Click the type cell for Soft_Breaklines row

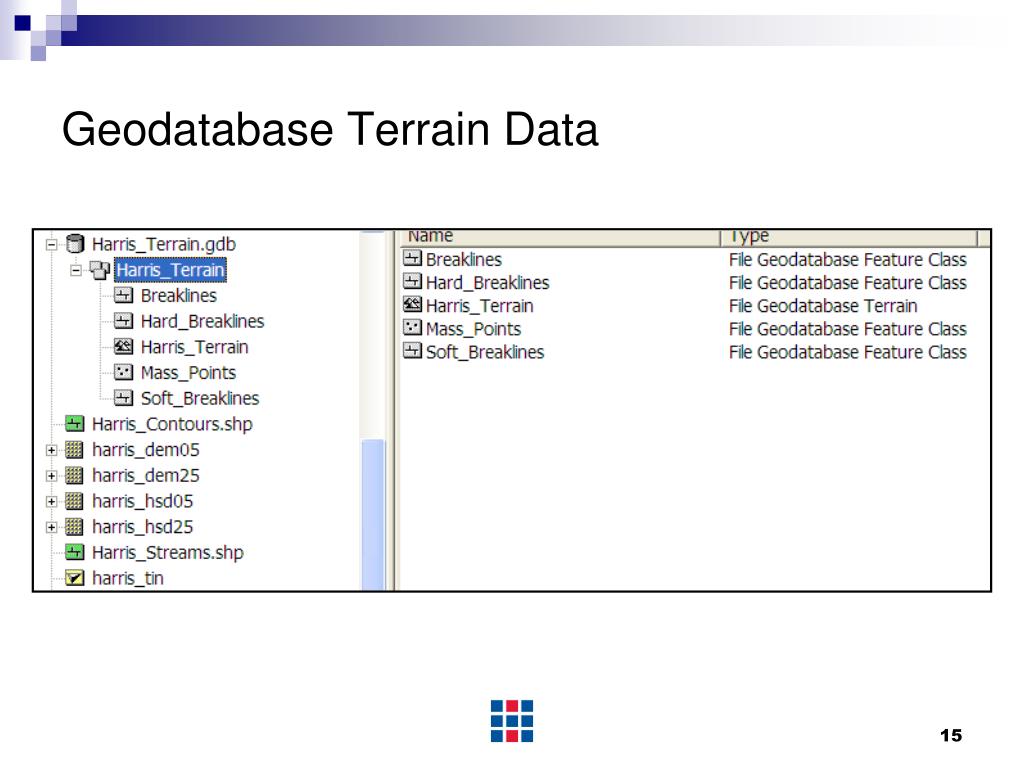(848, 352)
